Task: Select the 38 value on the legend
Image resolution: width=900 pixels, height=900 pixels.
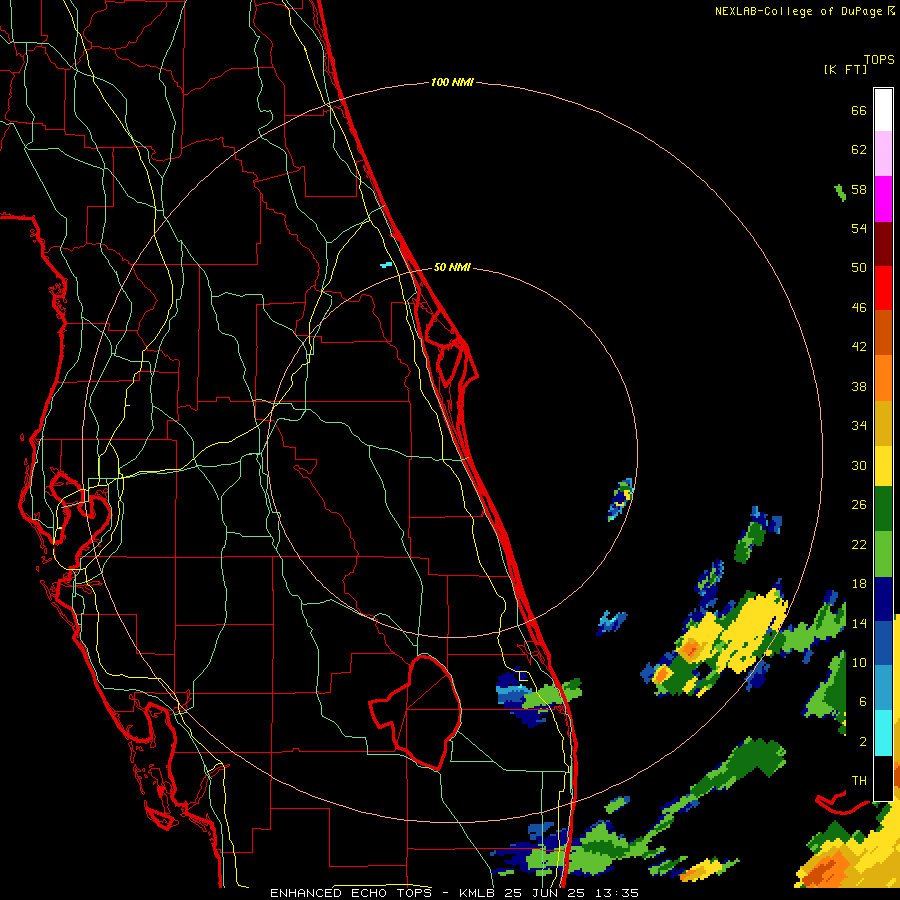Action: 859,386
